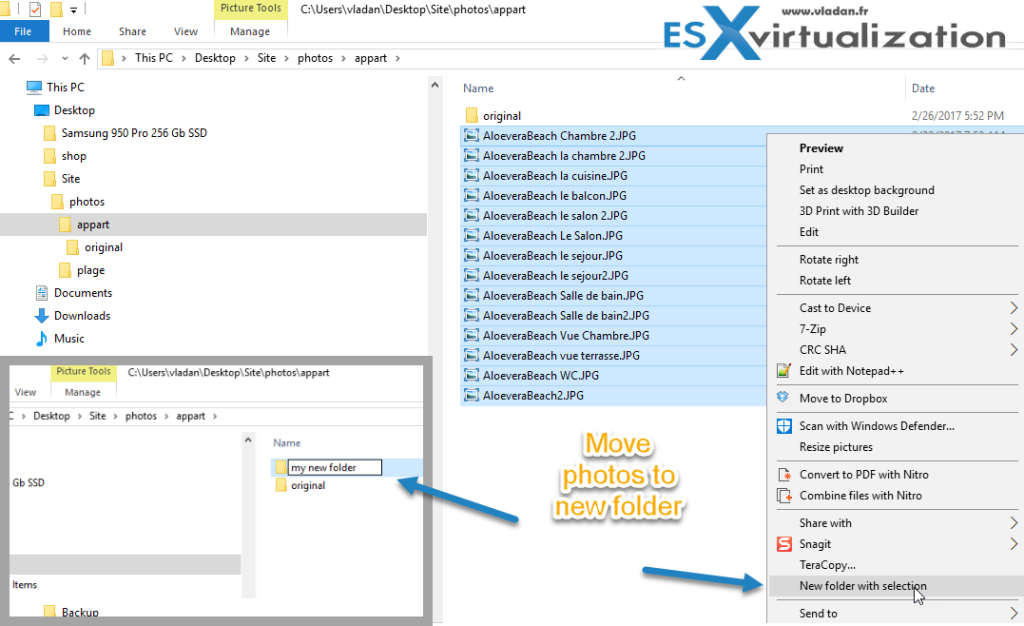Click the Snagit icon in the menu

coord(784,544)
